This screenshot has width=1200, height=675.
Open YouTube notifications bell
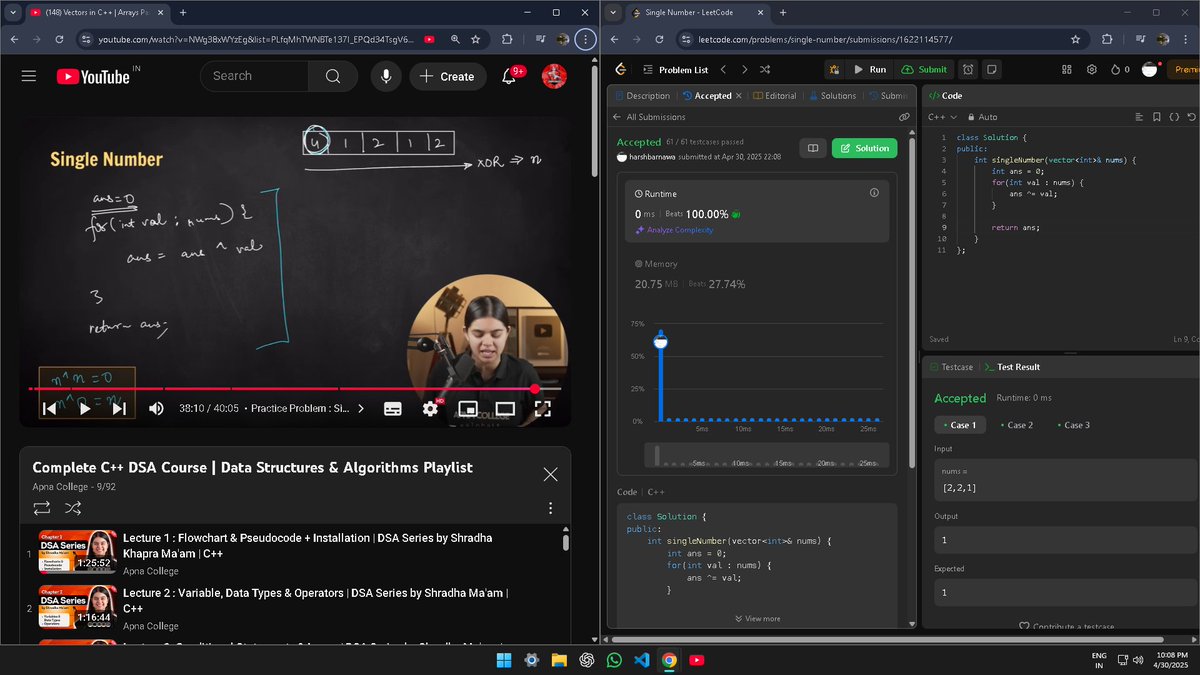coord(509,76)
